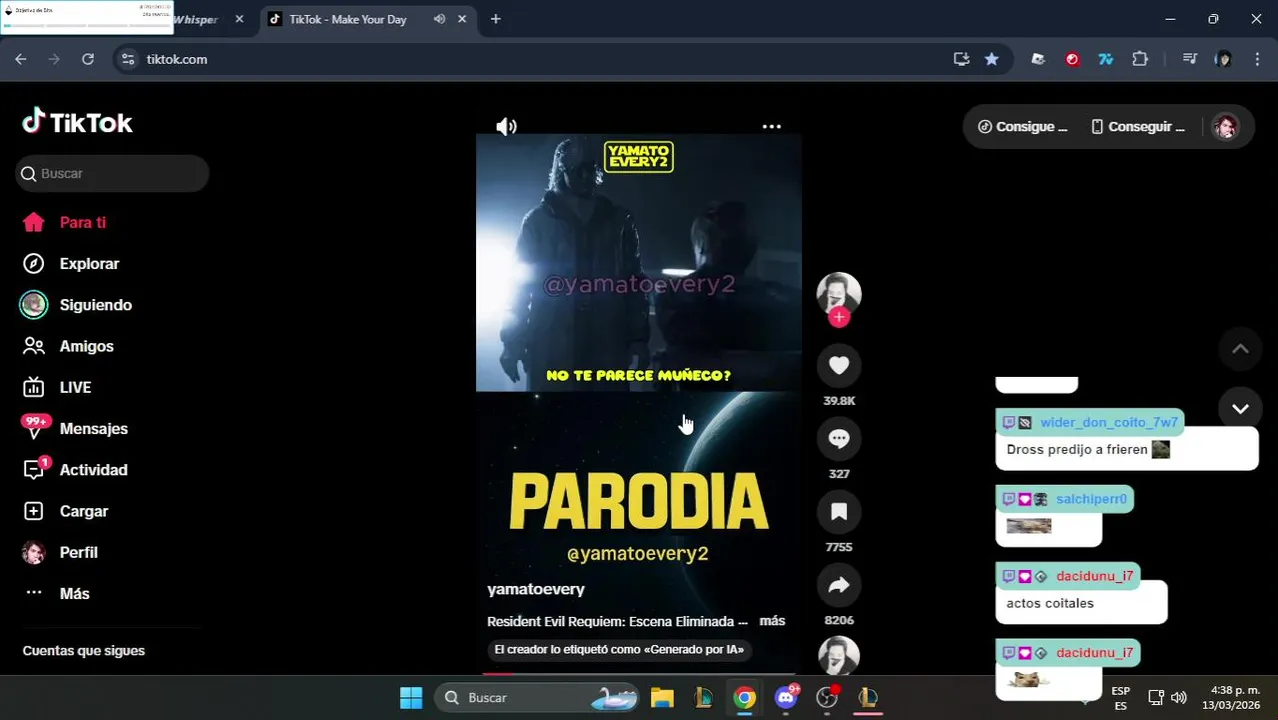Focus the TikTok Buscar search field

pyautogui.click(x=112, y=173)
